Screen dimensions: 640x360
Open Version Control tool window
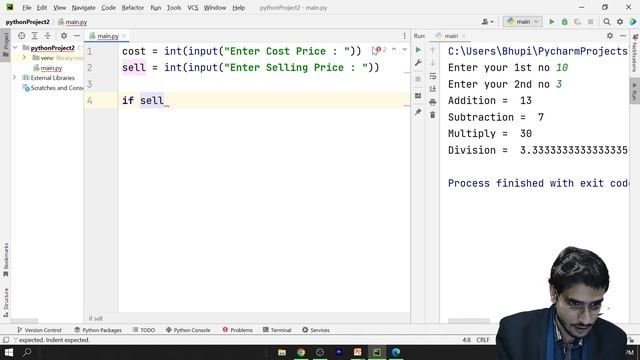click(39, 330)
